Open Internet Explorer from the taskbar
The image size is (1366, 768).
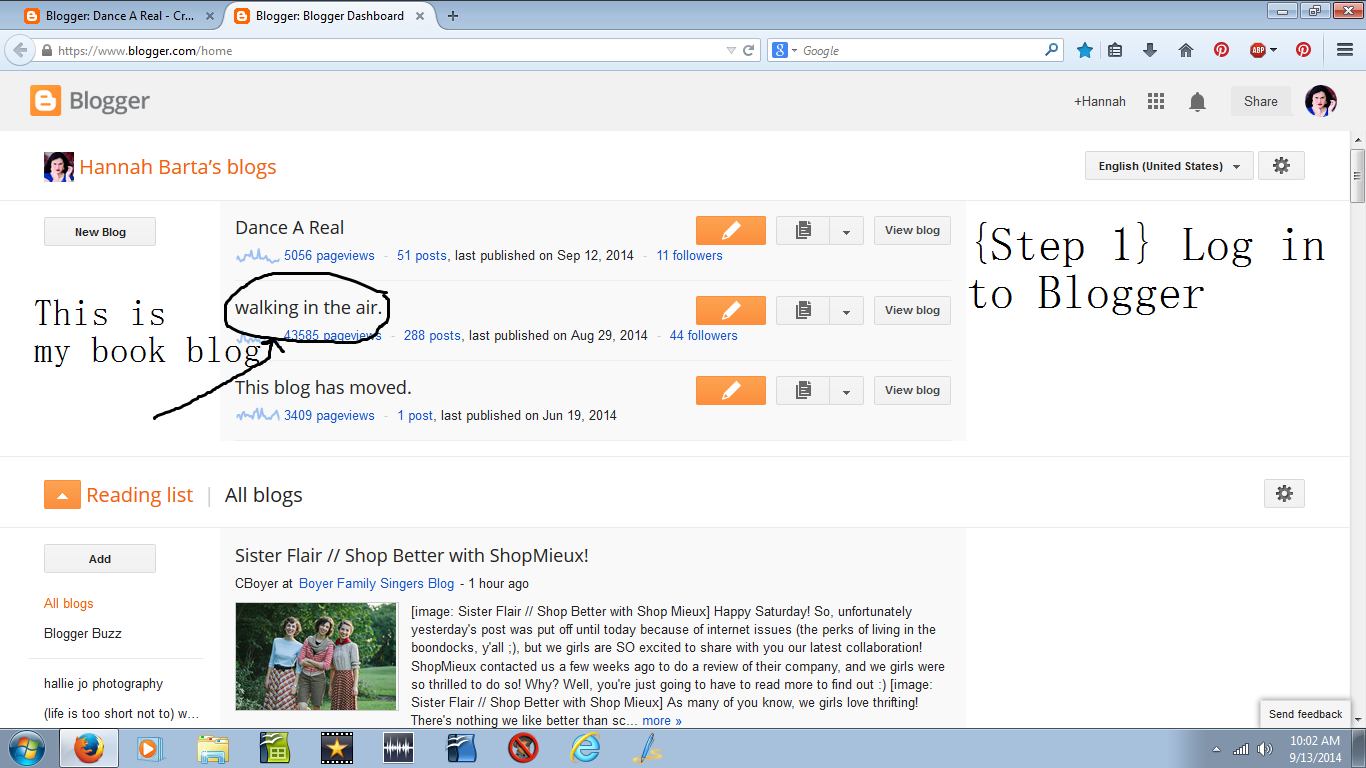point(585,748)
